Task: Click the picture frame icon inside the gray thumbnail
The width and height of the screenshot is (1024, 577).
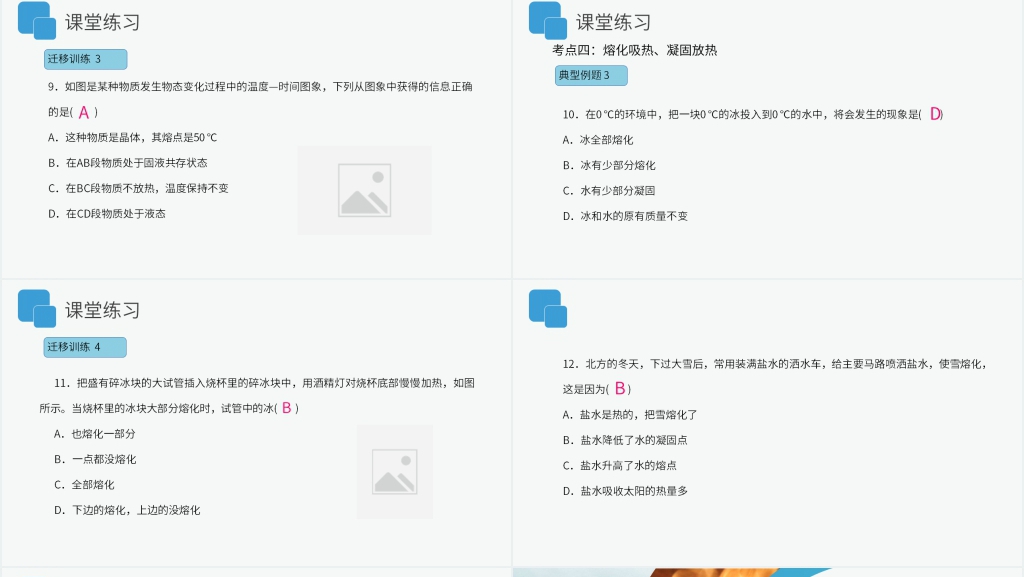Action: tap(364, 189)
